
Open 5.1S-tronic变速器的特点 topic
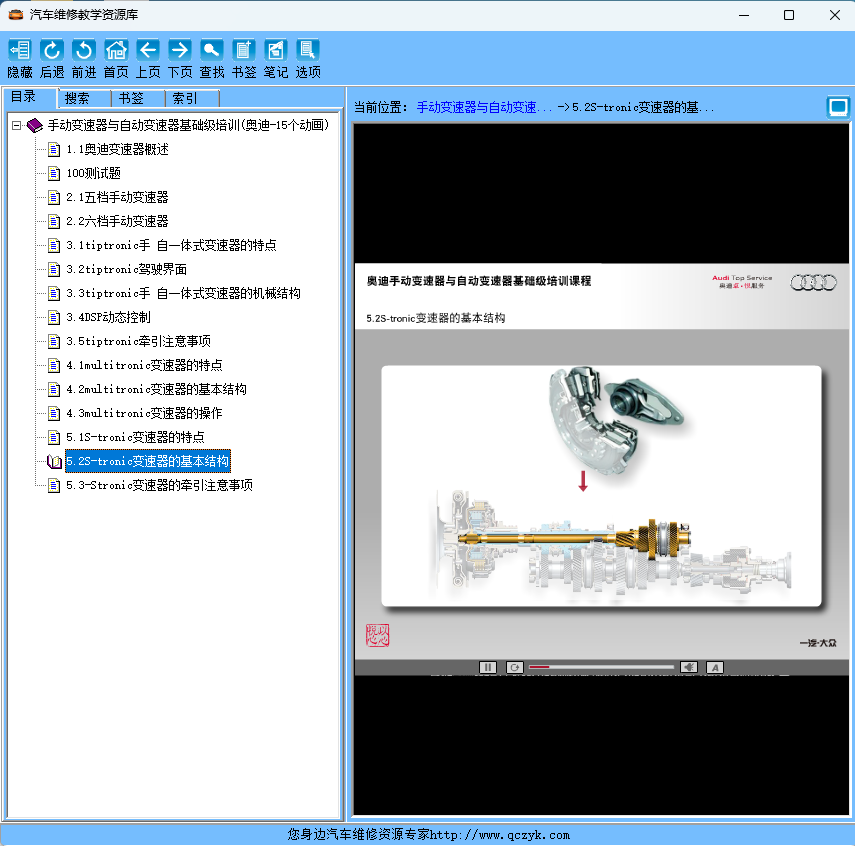click(x=135, y=437)
